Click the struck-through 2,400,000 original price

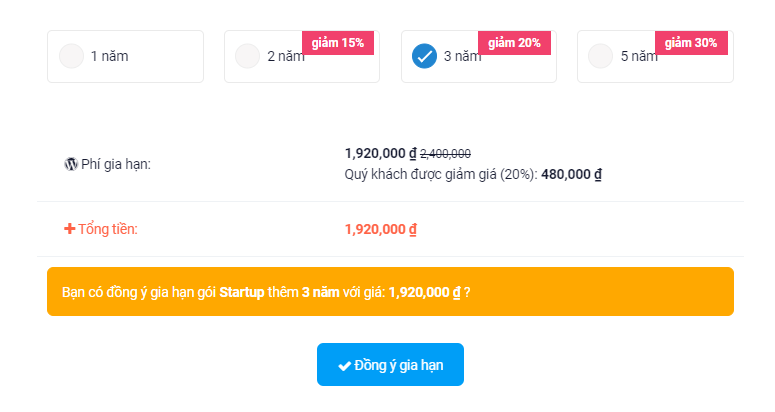click(x=445, y=154)
